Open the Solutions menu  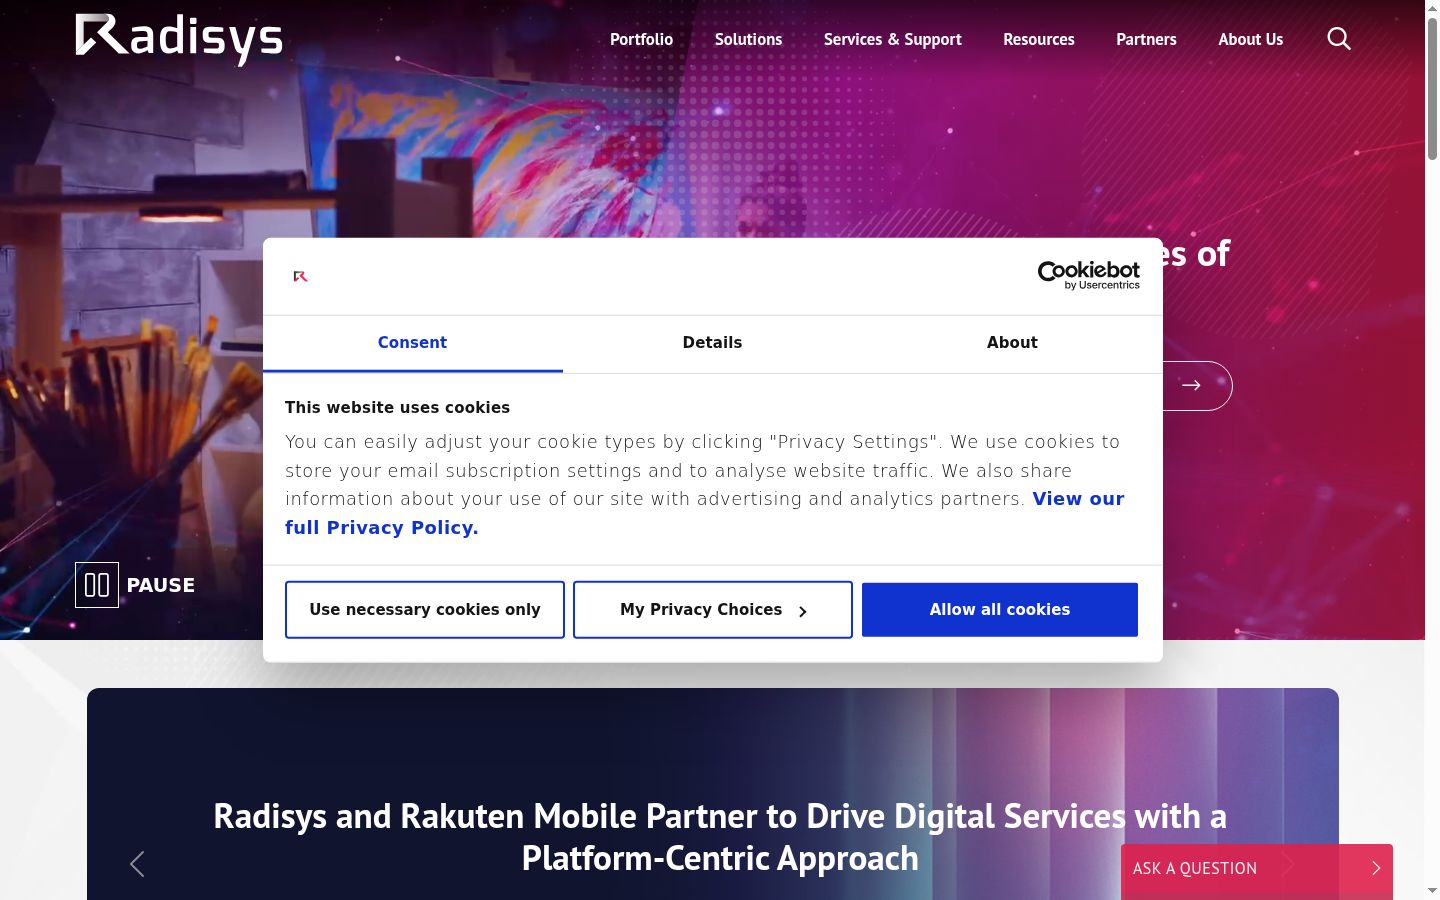pyautogui.click(x=748, y=39)
